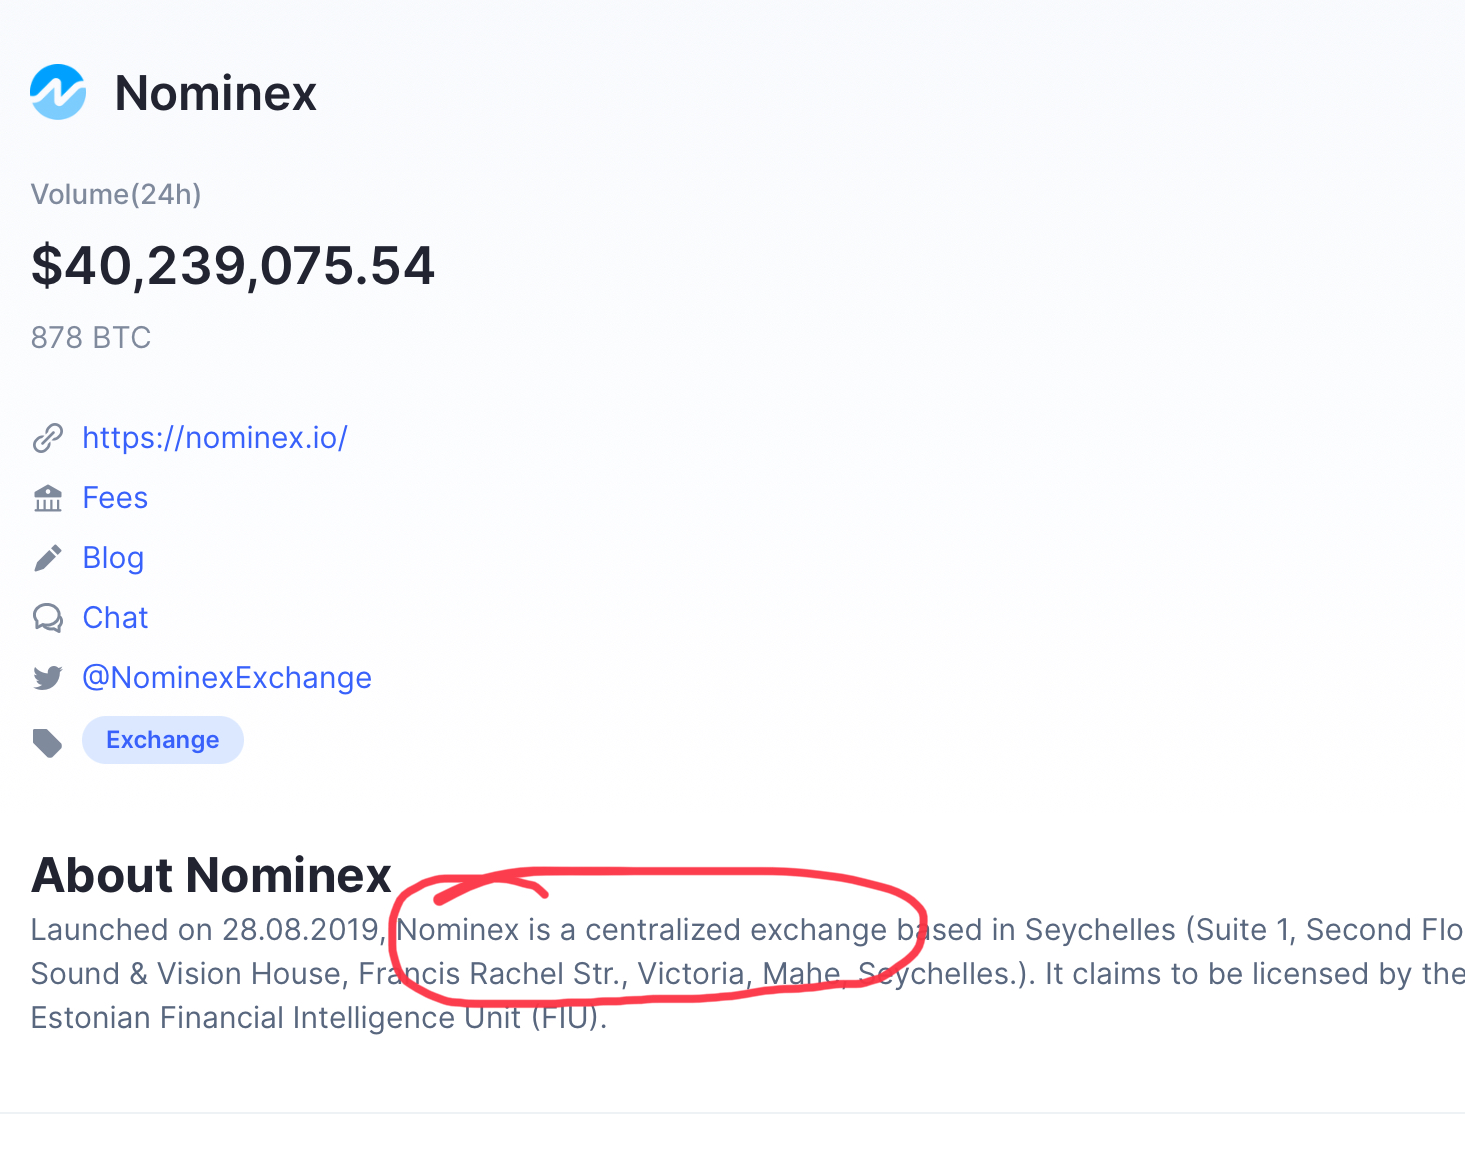Click the chain link icon beside website URL

click(x=48, y=438)
